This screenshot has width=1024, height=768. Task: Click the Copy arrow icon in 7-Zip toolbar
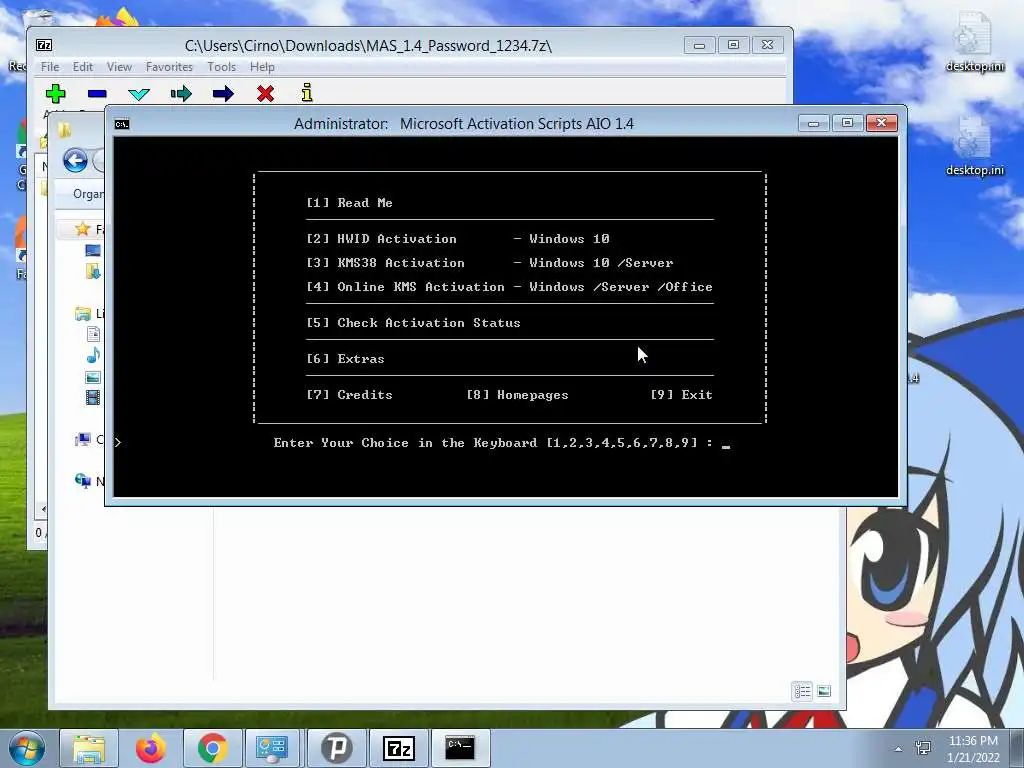(x=181, y=94)
